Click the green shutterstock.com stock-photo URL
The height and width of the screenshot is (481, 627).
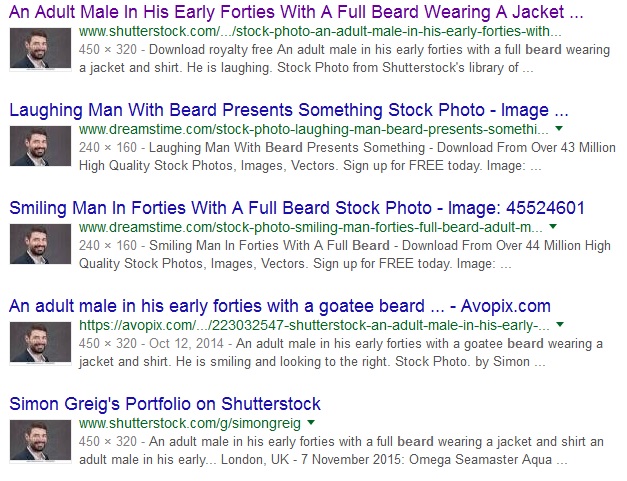320,31
